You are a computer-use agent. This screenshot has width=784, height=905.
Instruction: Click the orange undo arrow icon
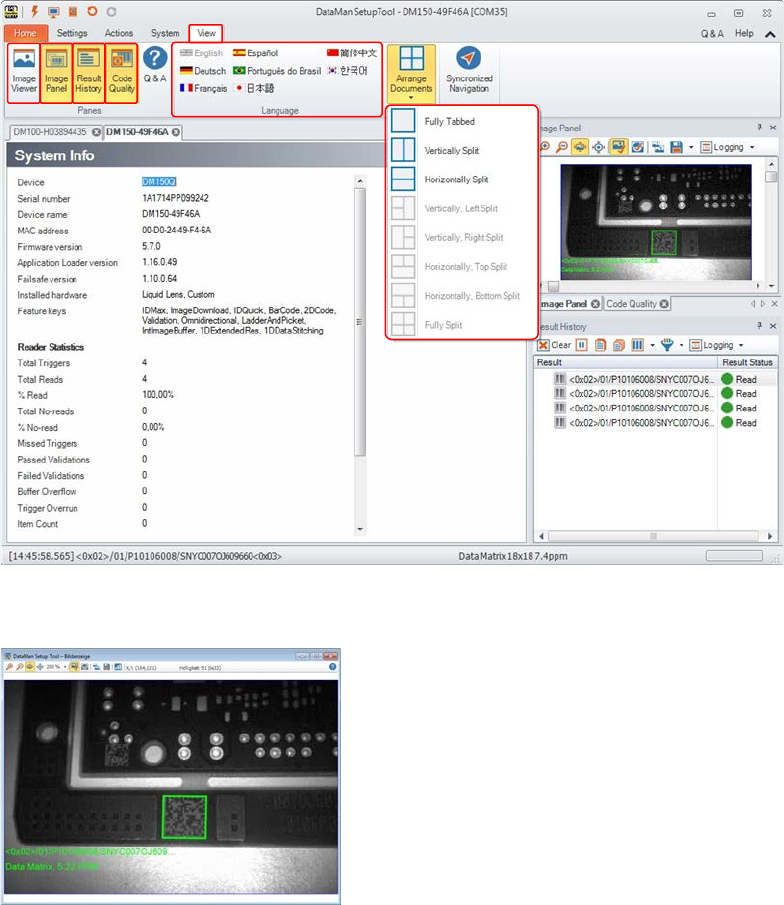click(92, 11)
